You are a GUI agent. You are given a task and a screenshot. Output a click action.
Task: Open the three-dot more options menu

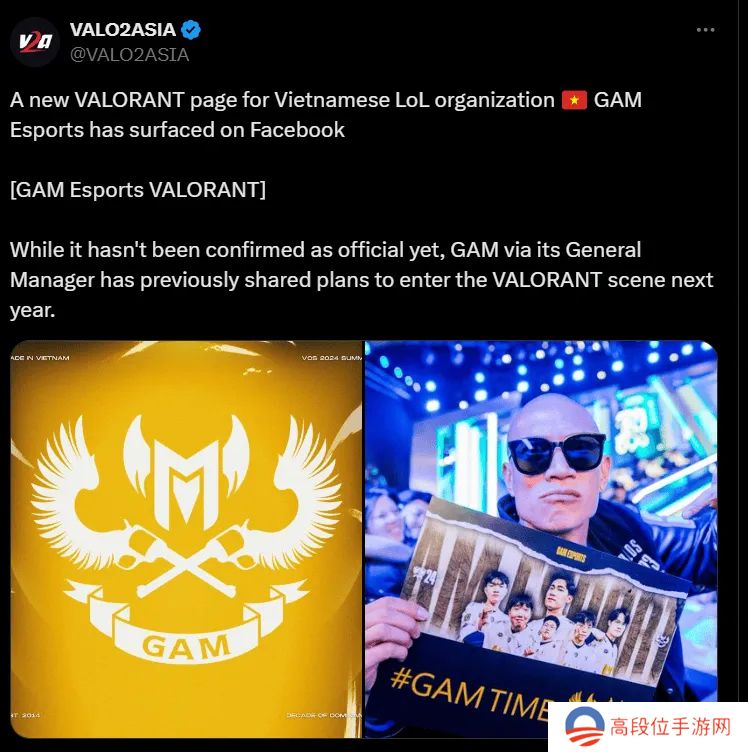(705, 30)
